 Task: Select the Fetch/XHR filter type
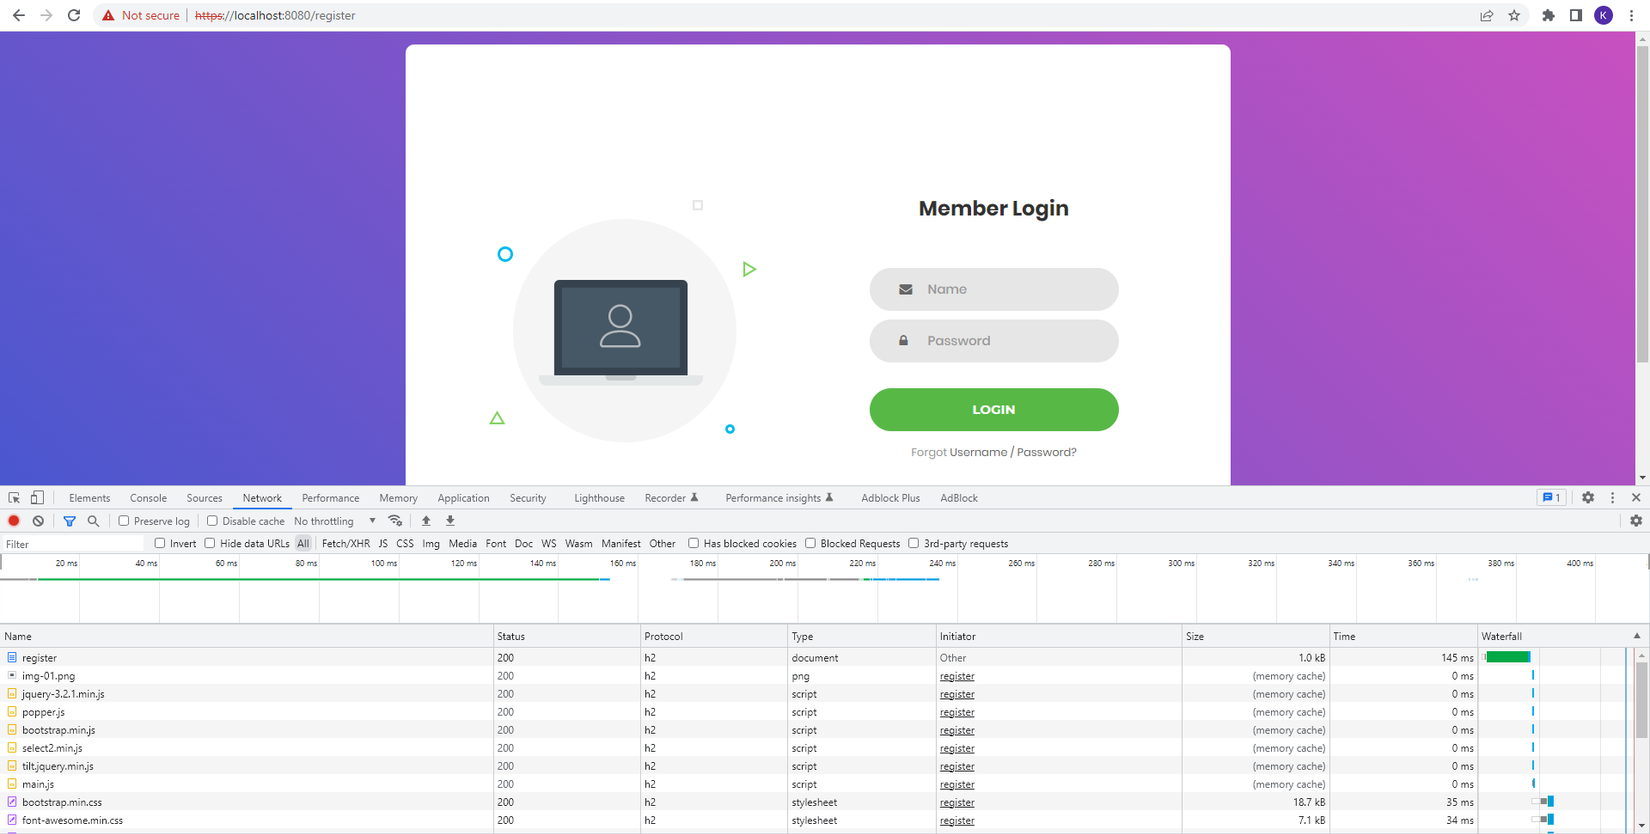coord(346,544)
